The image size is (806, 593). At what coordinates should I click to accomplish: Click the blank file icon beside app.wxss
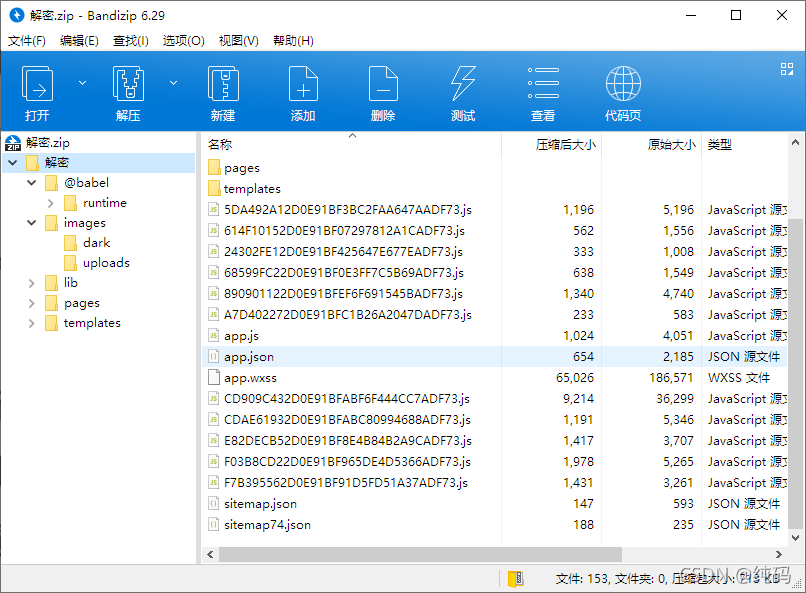coord(213,378)
